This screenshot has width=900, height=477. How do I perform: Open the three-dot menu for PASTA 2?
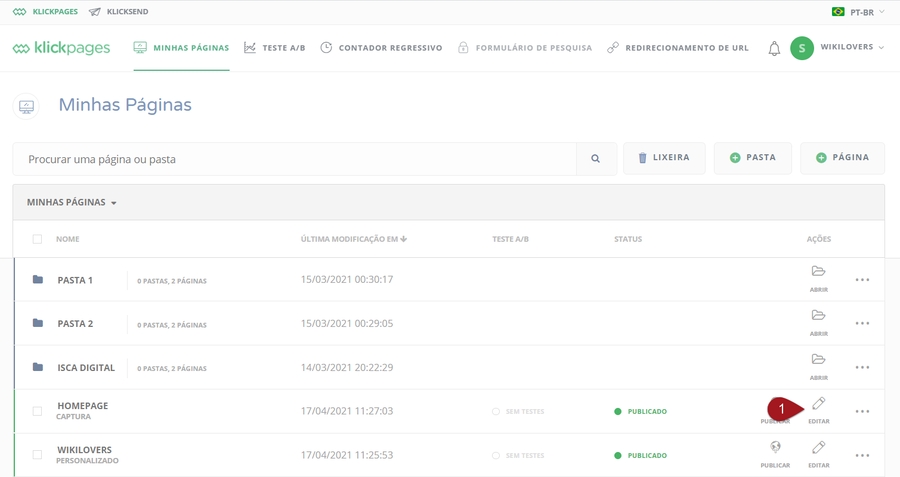click(862, 324)
